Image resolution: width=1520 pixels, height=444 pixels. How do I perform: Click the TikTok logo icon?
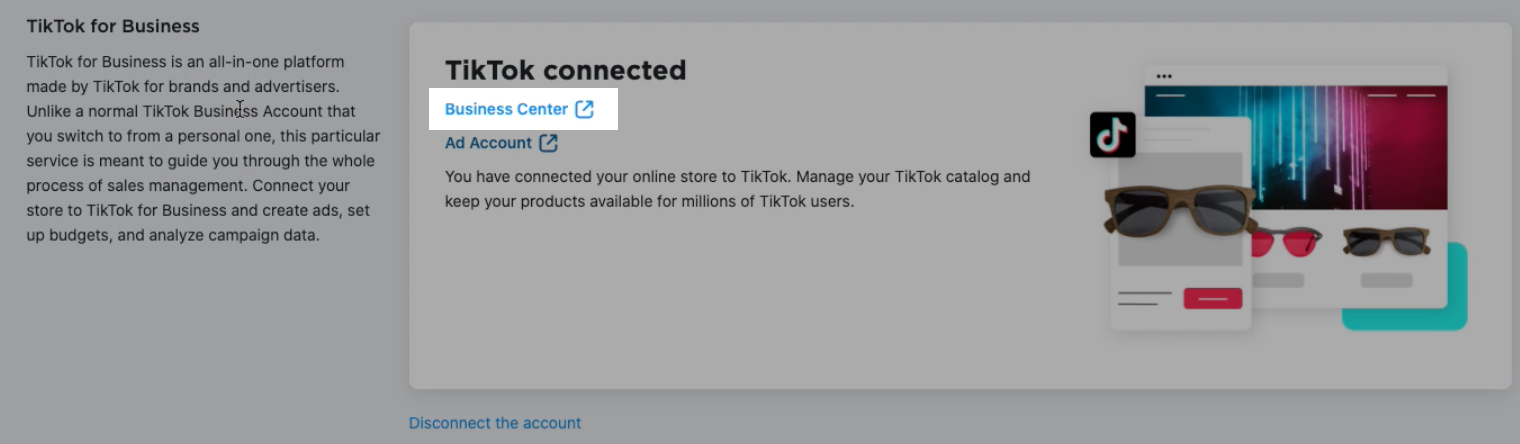1112,135
